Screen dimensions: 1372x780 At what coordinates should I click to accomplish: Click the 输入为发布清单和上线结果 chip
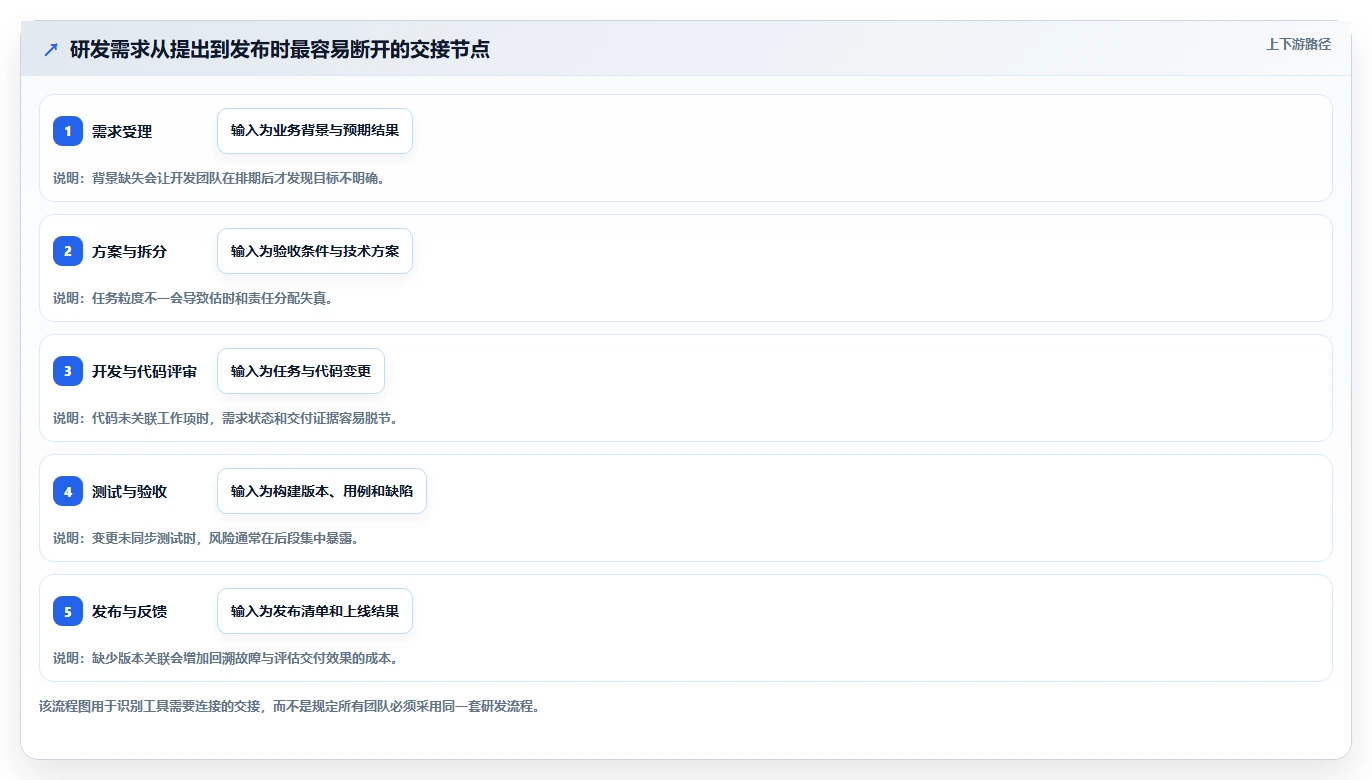pyautogui.click(x=315, y=611)
